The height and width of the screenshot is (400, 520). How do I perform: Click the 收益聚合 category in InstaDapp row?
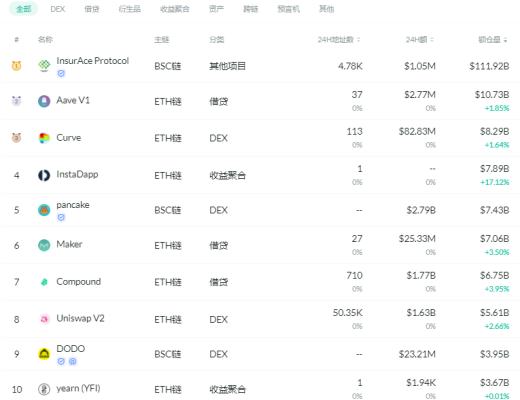(227, 175)
